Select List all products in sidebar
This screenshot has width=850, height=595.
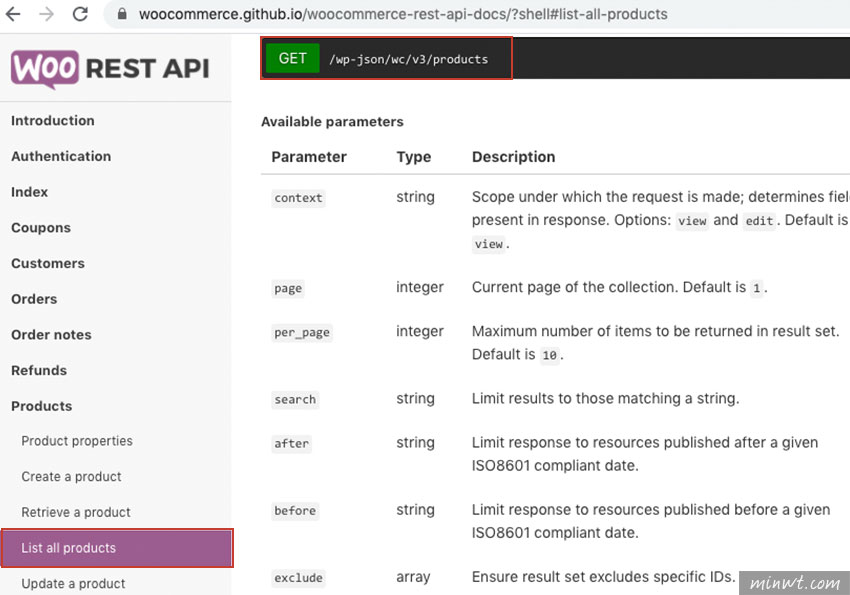[x=117, y=548]
